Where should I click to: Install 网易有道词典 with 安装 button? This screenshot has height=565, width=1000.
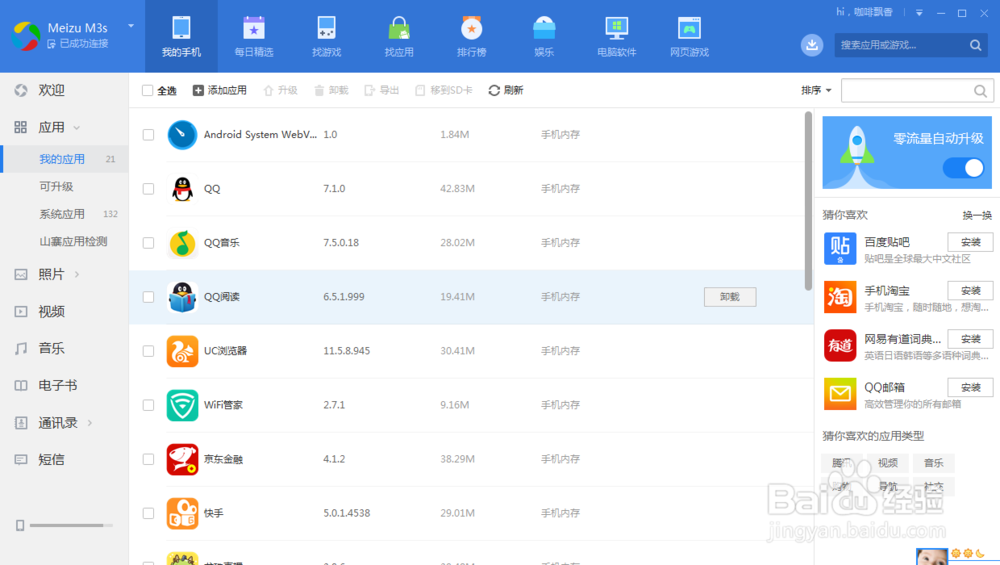click(x=970, y=339)
